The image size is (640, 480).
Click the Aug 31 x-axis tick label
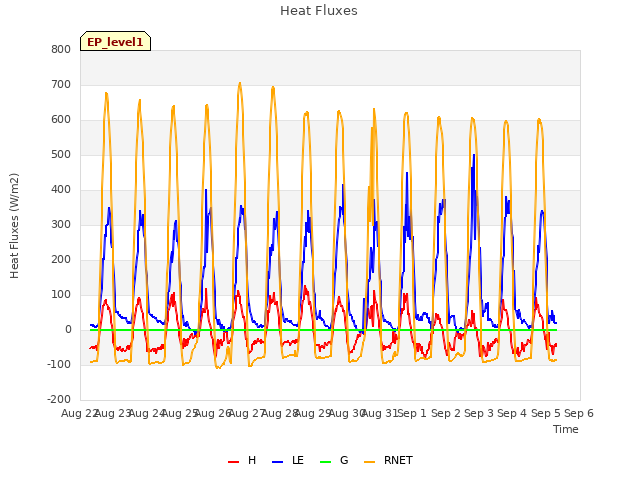380,413
